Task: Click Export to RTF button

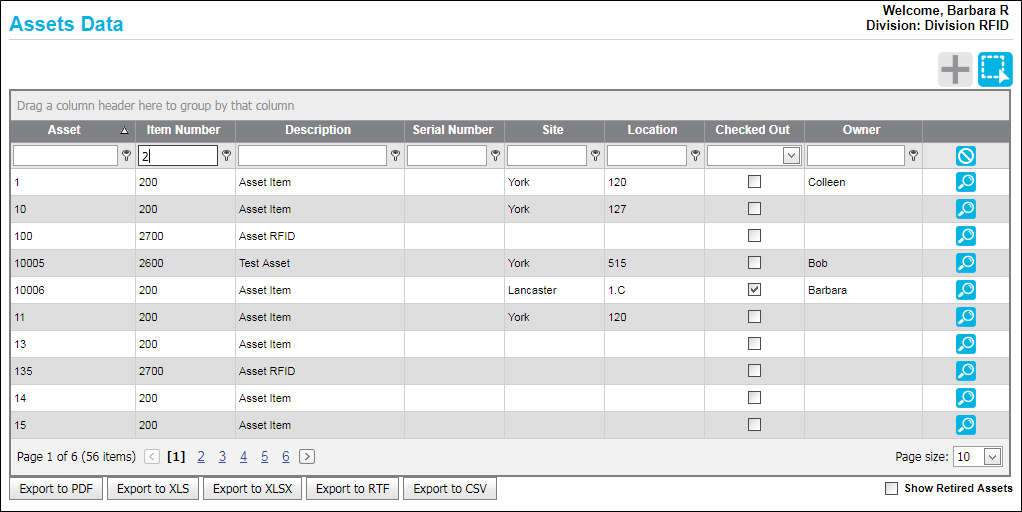Action: [353, 489]
